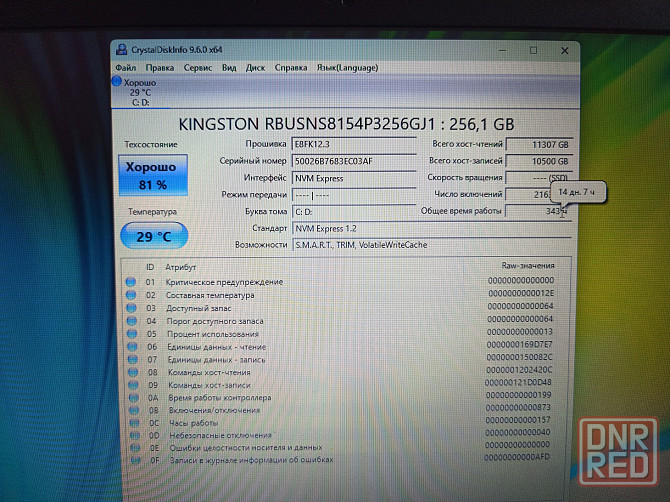670x502 pixels.
Task: Click status icon for Единицы данных - чтение row
Action: (x=132, y=346)
